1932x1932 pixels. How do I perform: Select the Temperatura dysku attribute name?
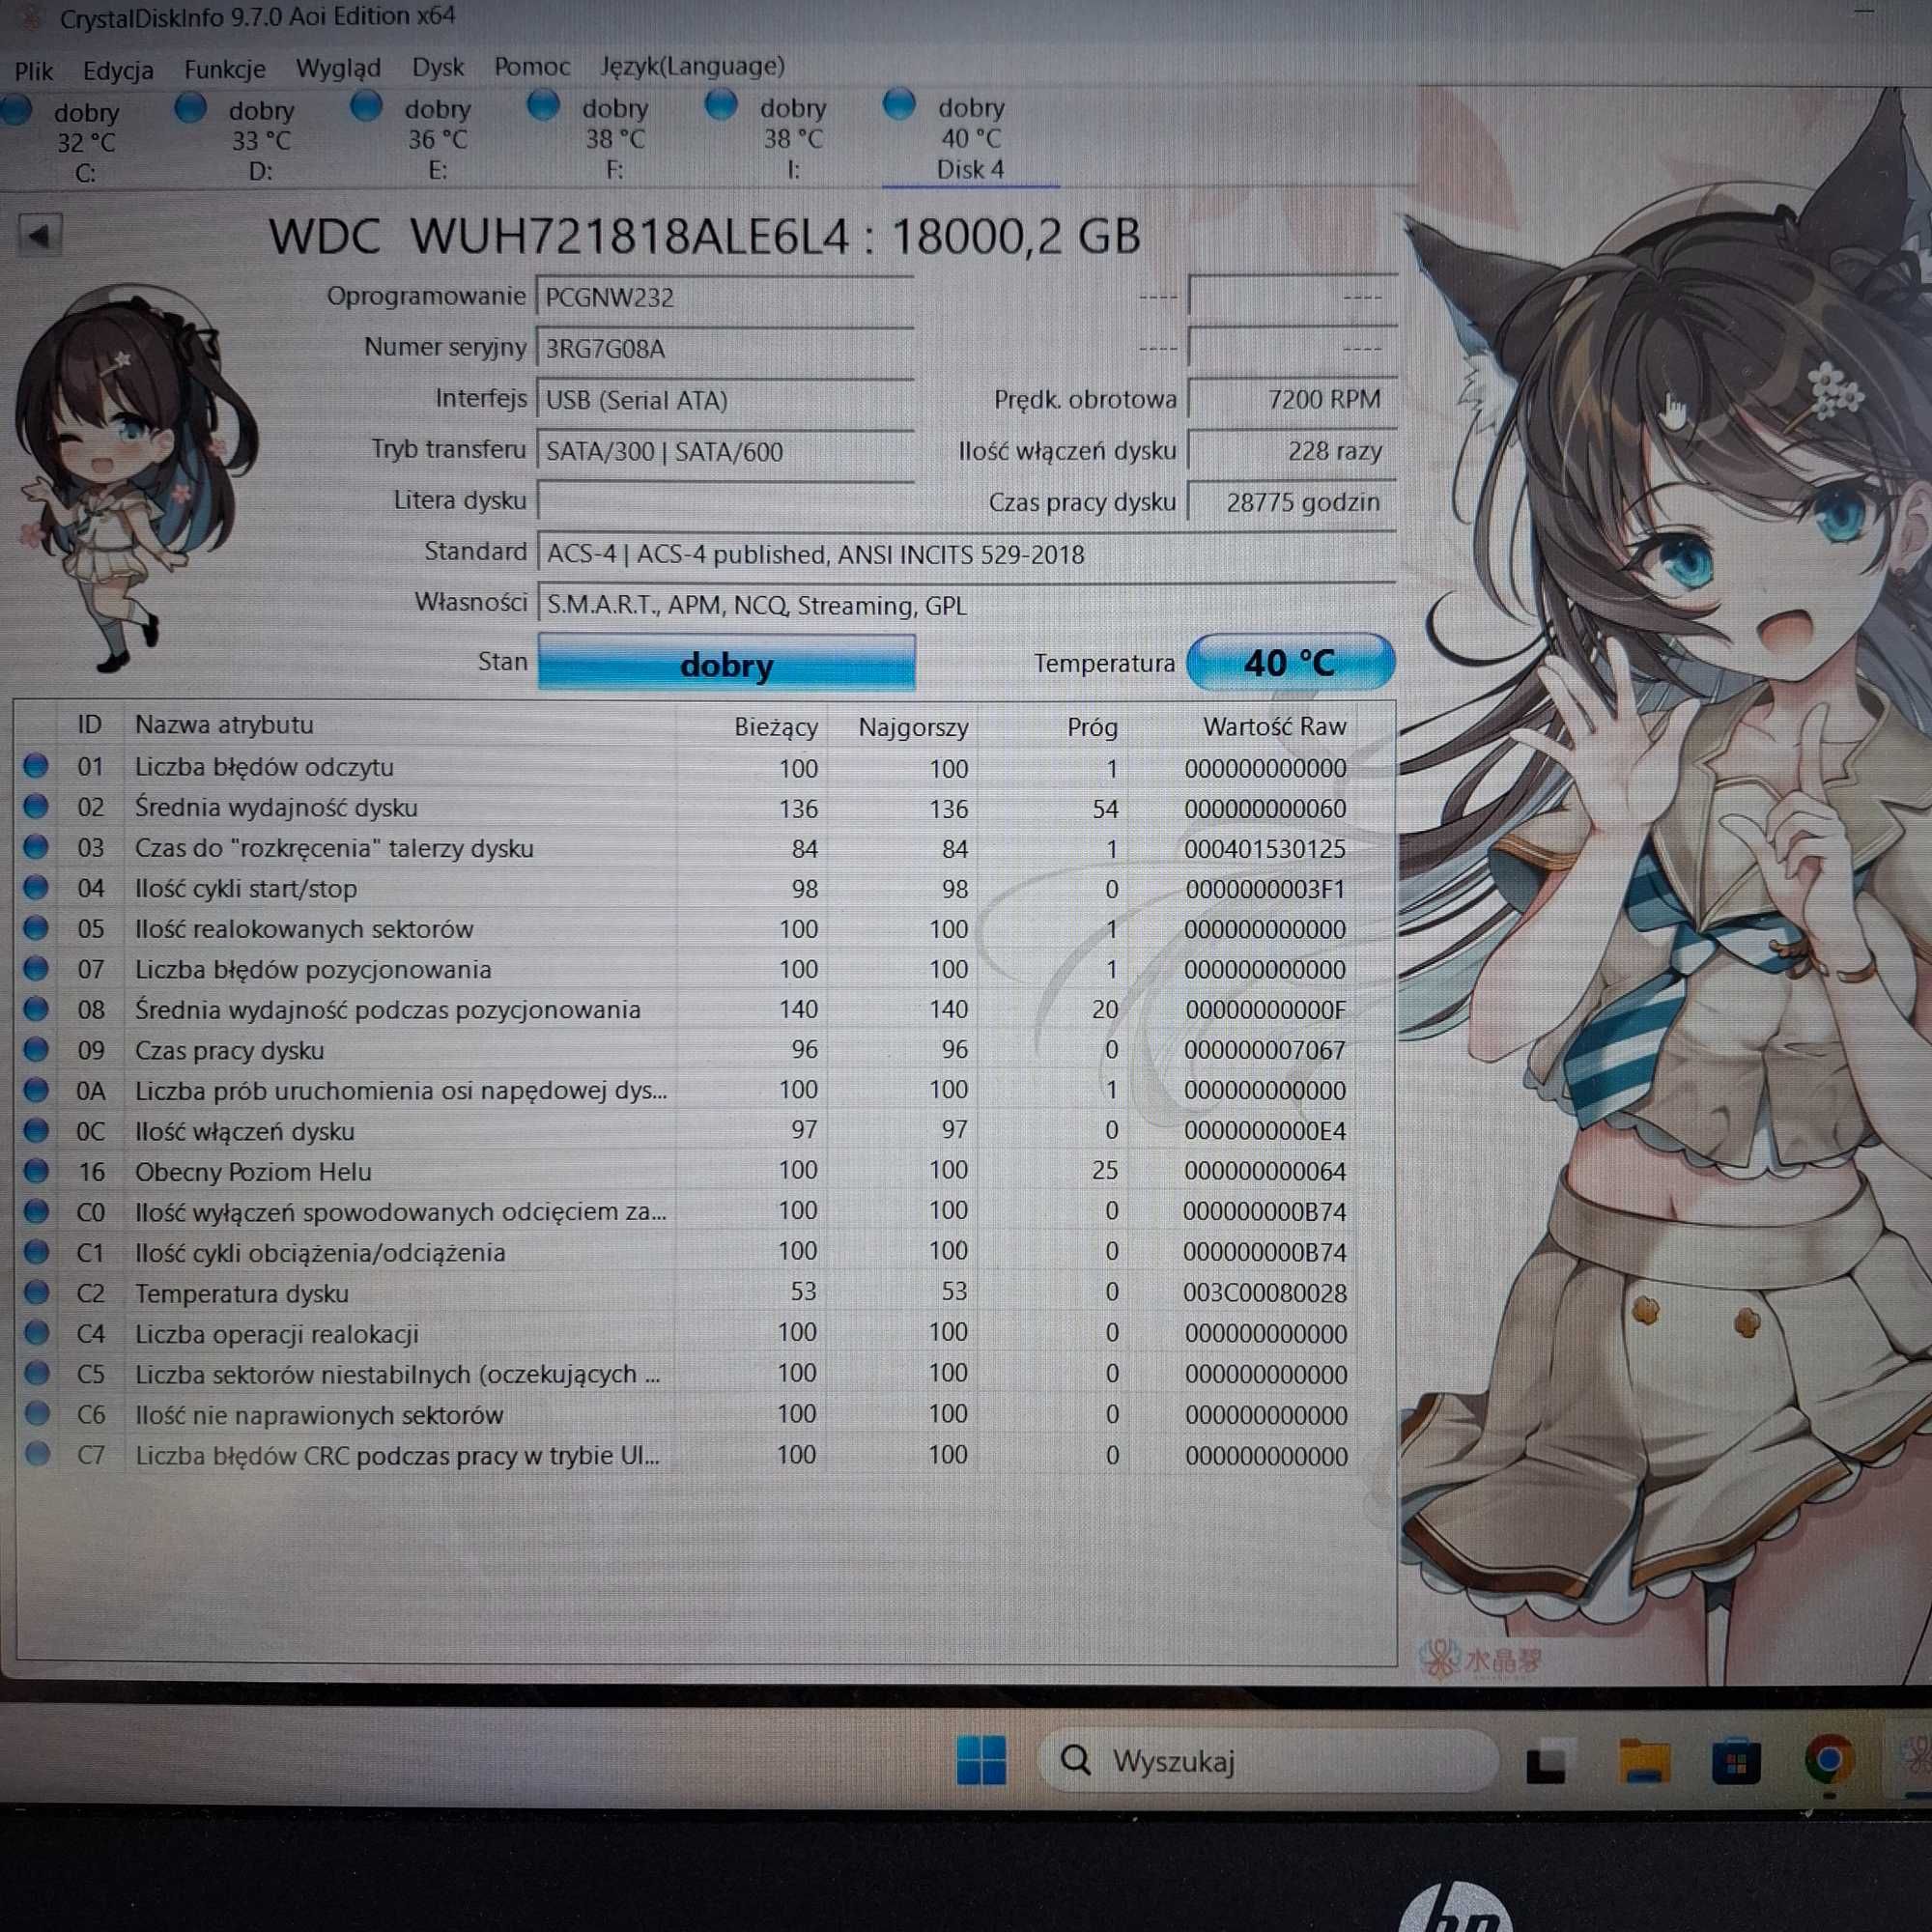(242, 1294)
